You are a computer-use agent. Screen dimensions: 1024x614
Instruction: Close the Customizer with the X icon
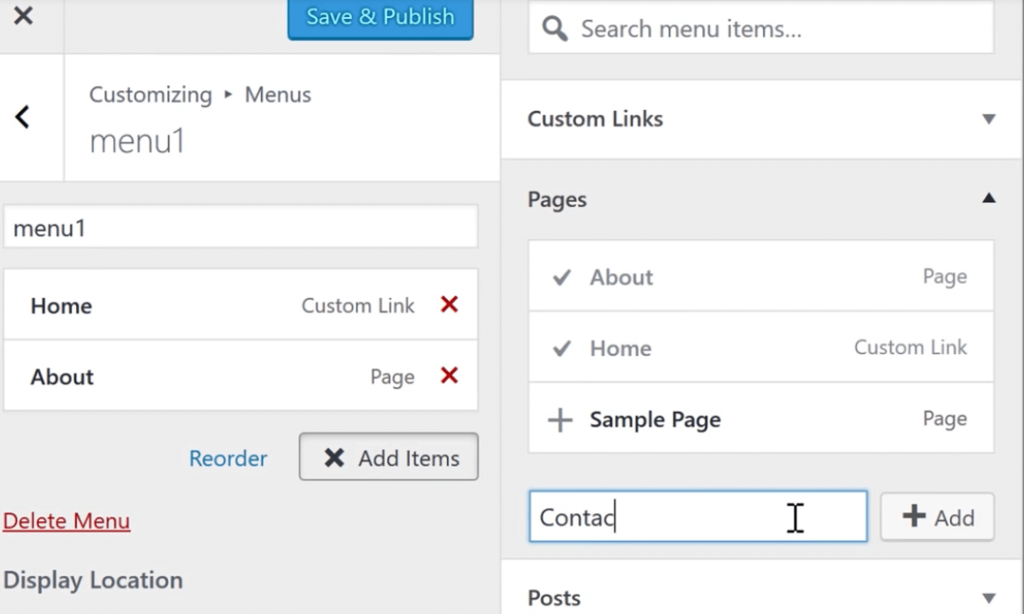[23, 15]
